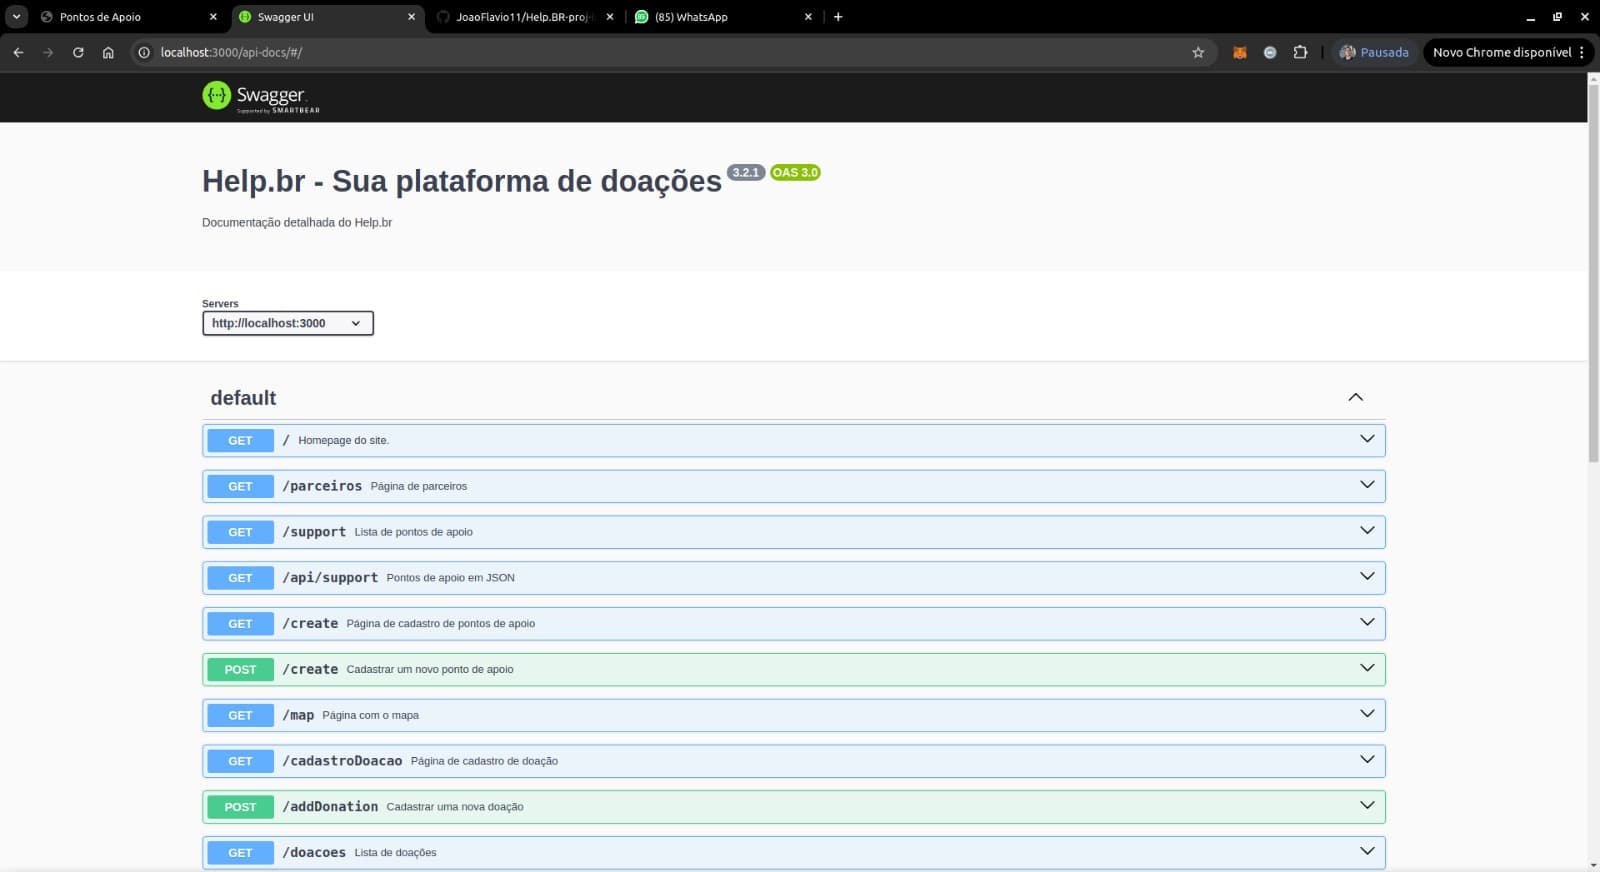Open the Pausada profile button
The width and height of the screenshot is (1600, 872).
pos(1374,53)
